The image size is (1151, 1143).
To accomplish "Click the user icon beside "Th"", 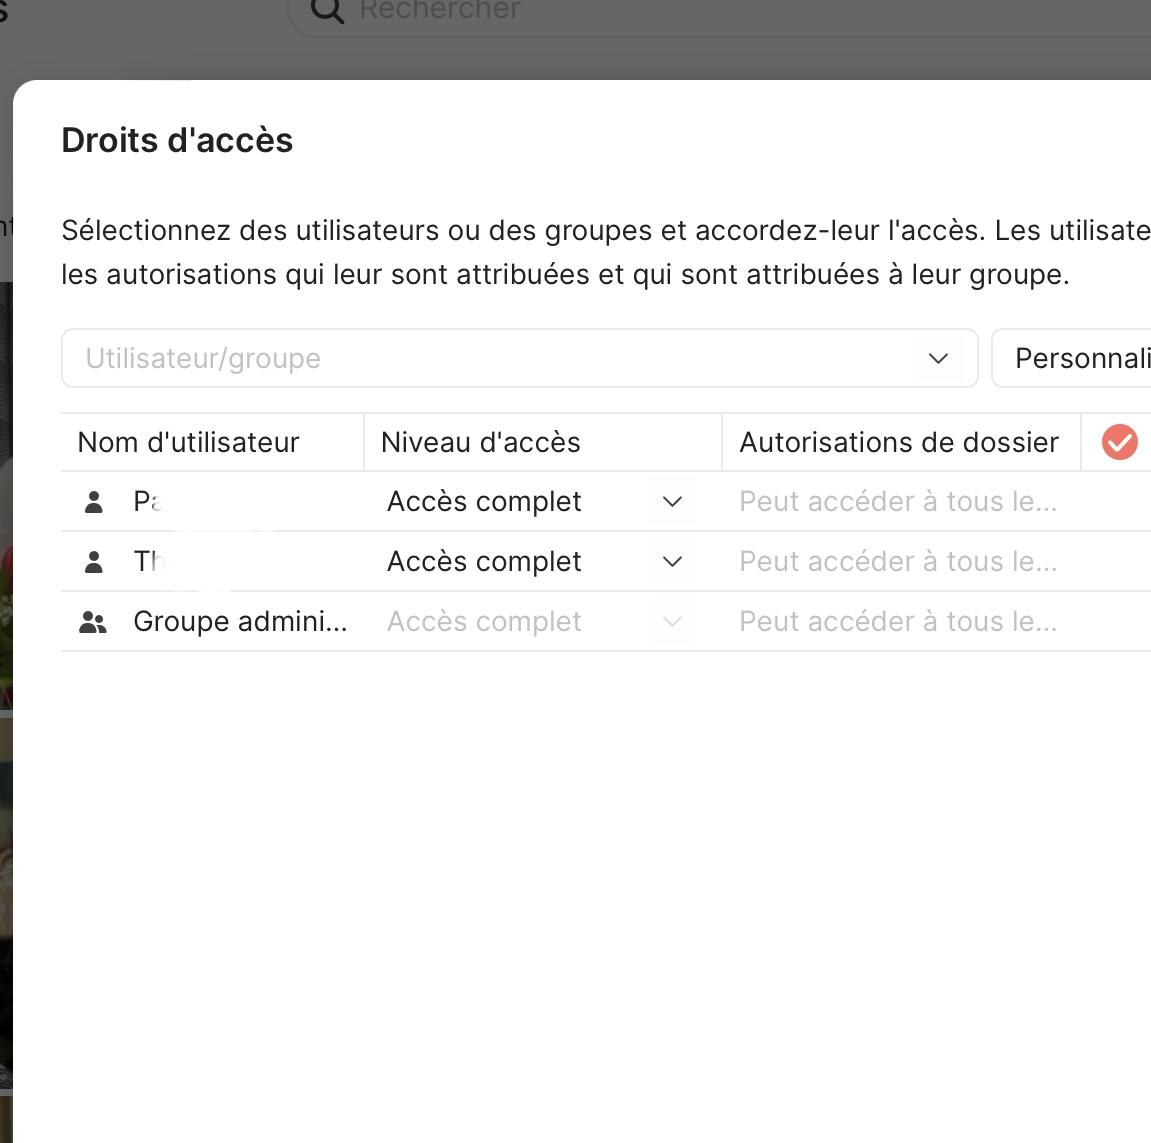I will click(x=94, y=562).
